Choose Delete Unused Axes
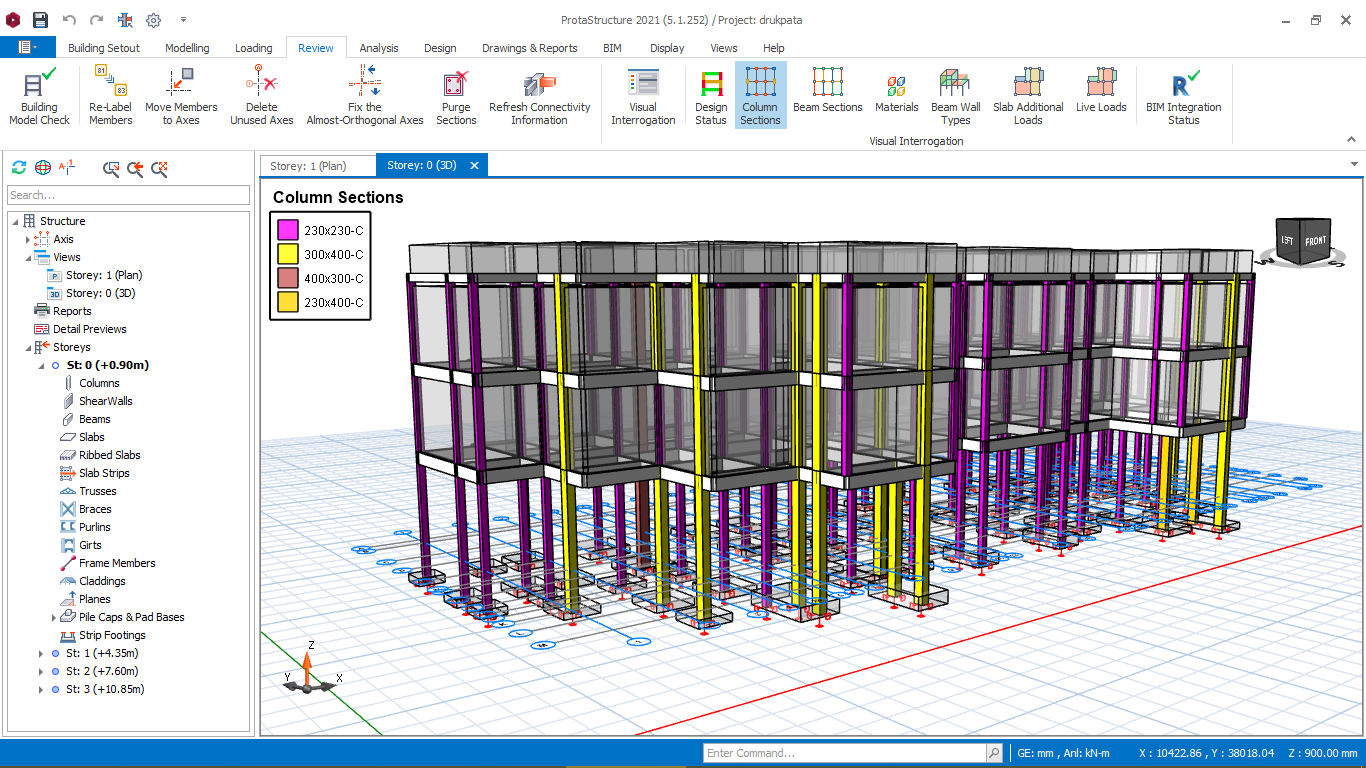 pyautogui.click(x=262, y=97)
